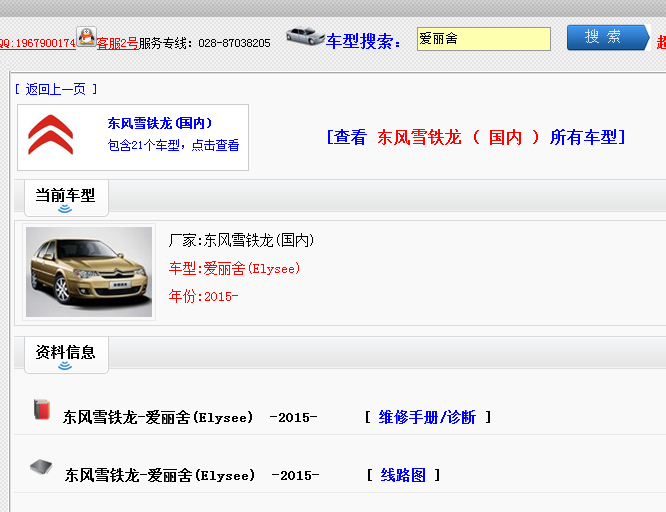Click the blue arrows under 资料信息 tab
Viewport: 666px width, 512px height.
65,365
